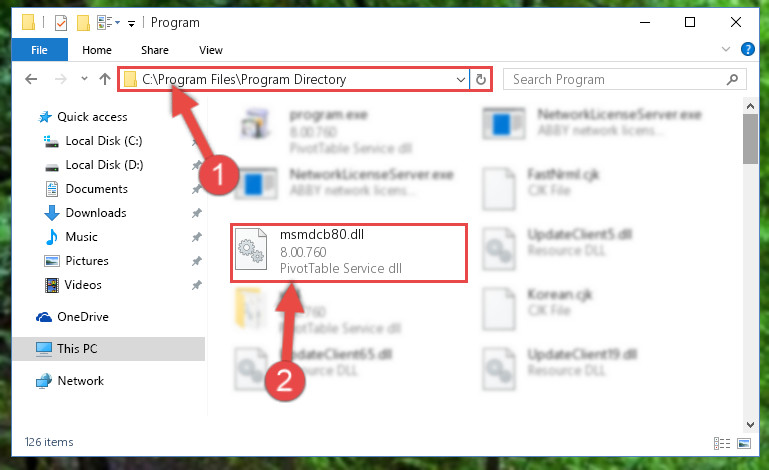Open the recent locations dropdown arrow
This screenshot has height=470, width=769.
84,78
